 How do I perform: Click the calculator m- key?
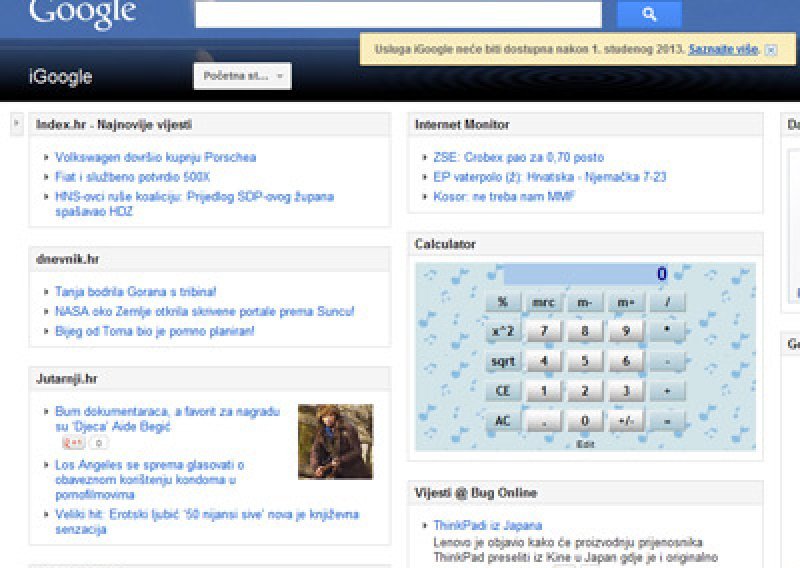585,302
